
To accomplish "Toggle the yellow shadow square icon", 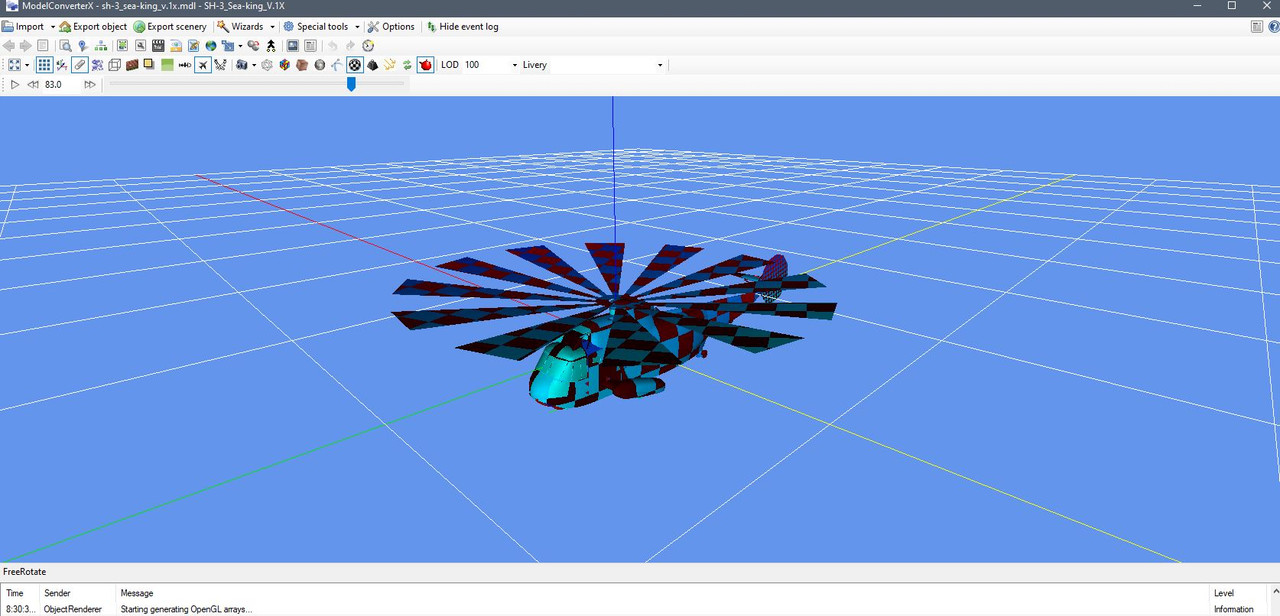I will tap(149, 65).
